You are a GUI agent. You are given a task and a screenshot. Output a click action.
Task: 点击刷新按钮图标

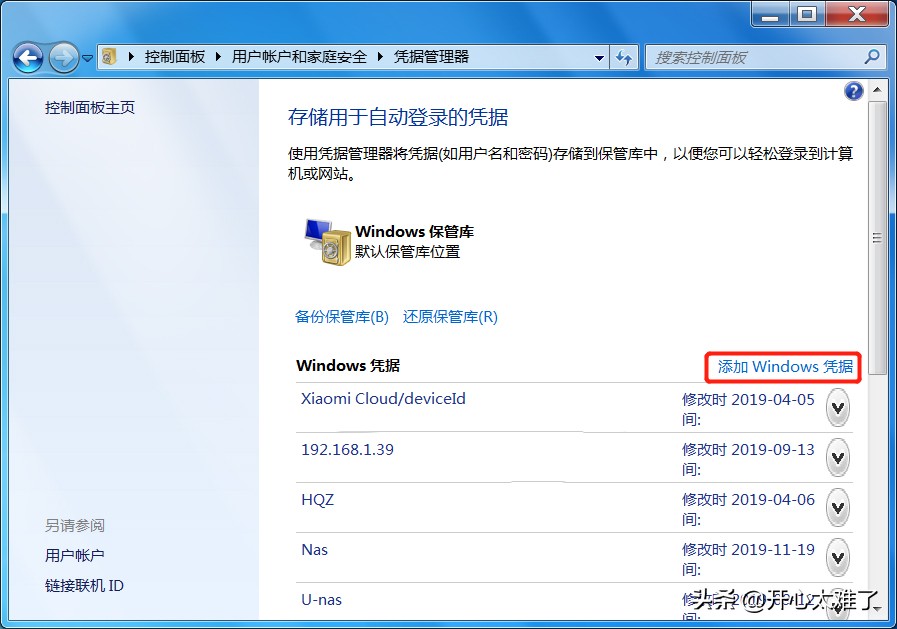(x=624, y=57)
